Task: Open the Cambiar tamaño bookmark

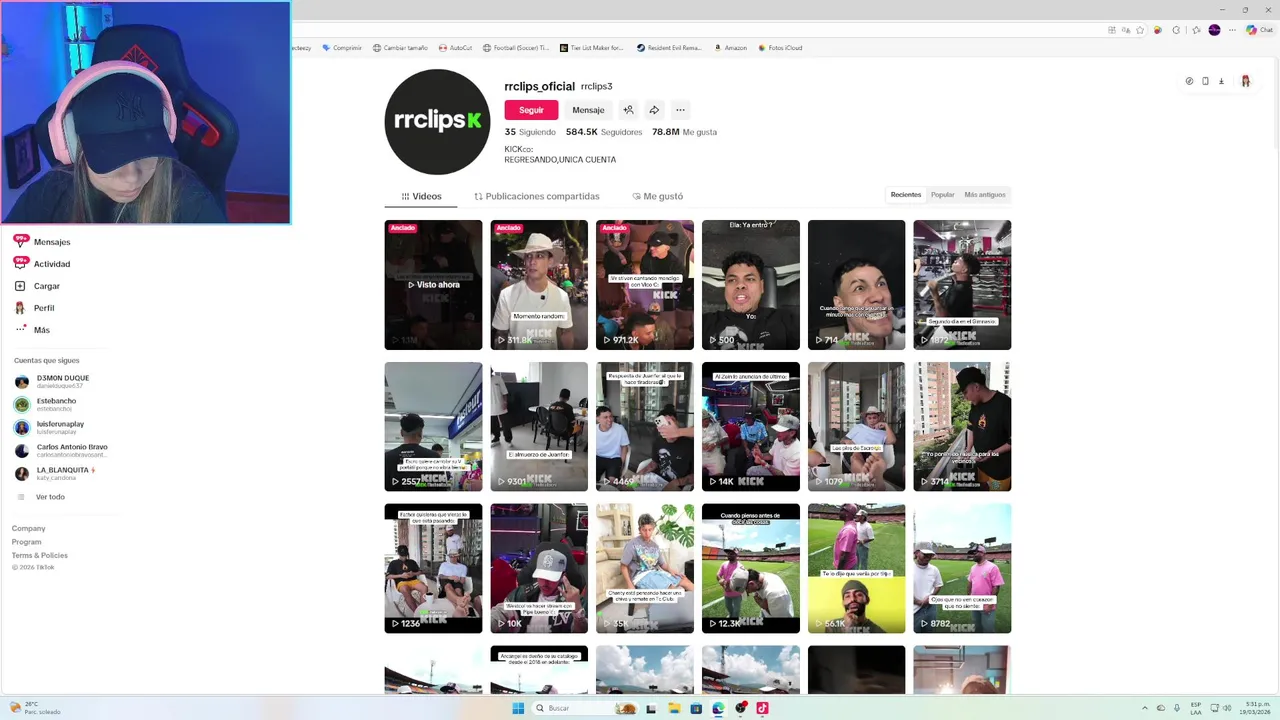Action: (400, 48)
